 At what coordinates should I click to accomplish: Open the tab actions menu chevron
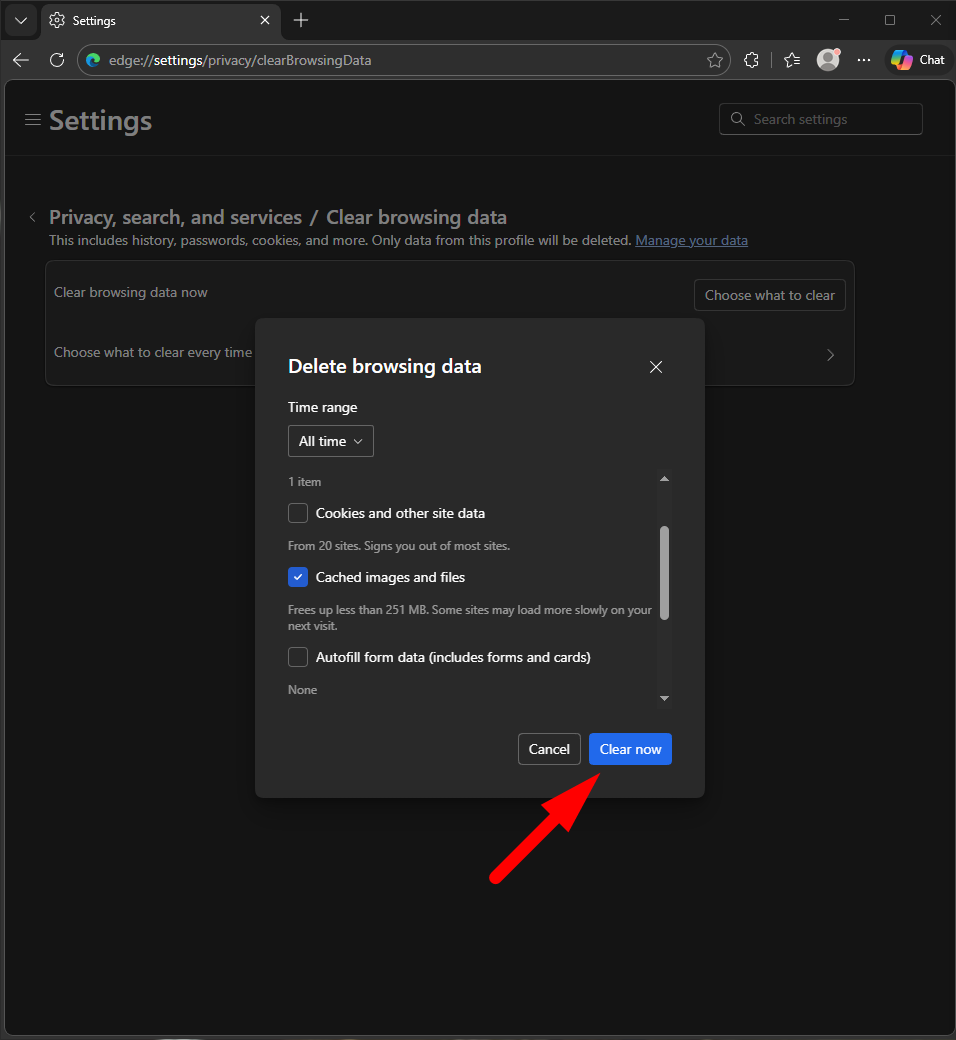[x=21, y=21]
